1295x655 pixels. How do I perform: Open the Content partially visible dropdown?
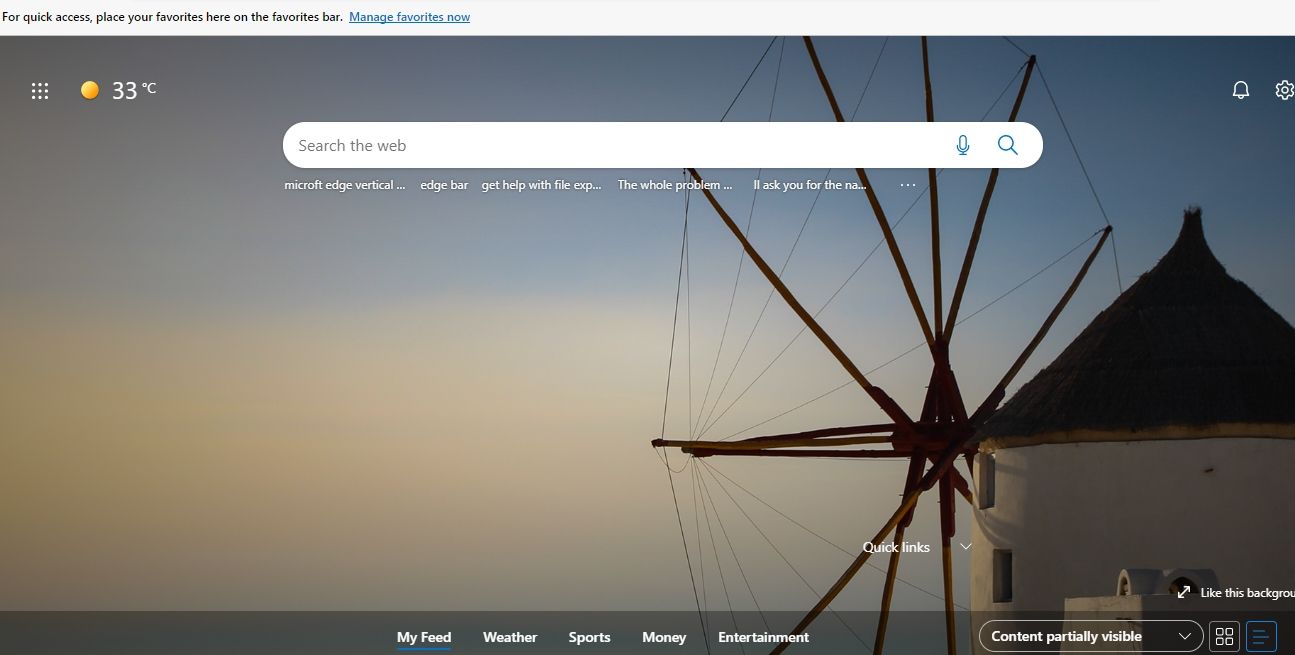tap(1091, 636)
